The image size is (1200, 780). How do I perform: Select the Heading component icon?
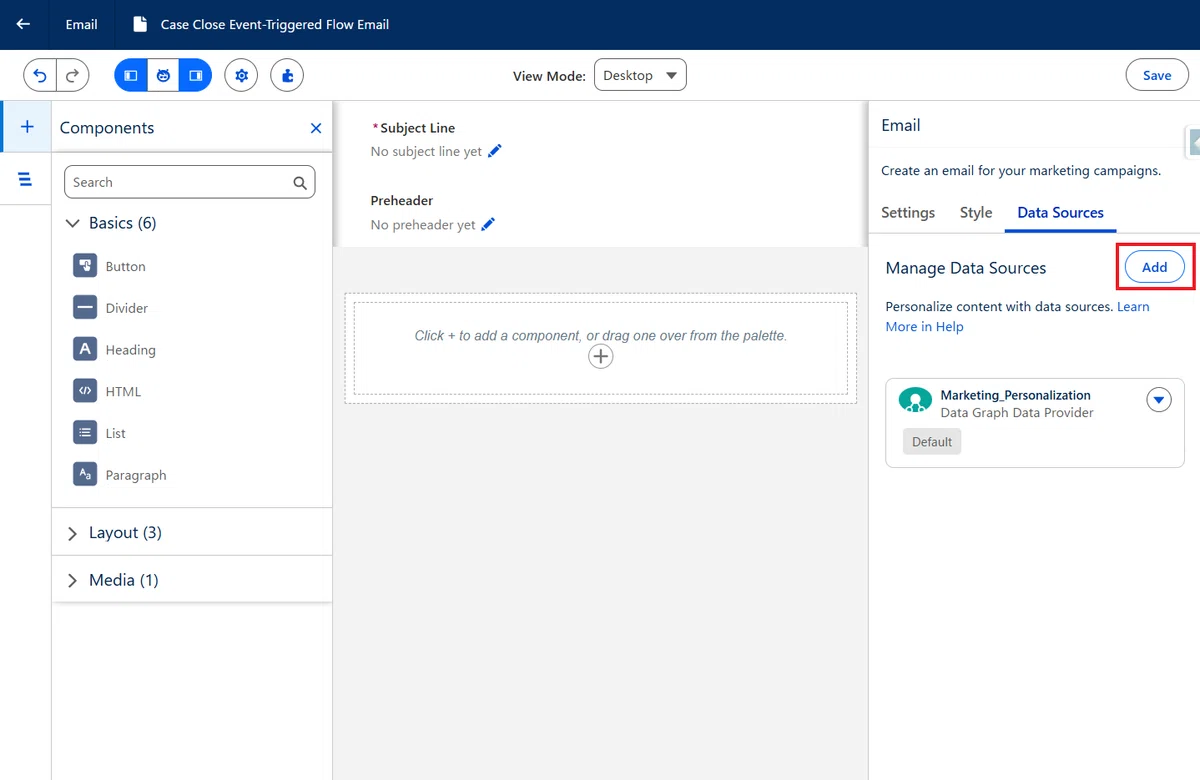[x=85, y=349]
